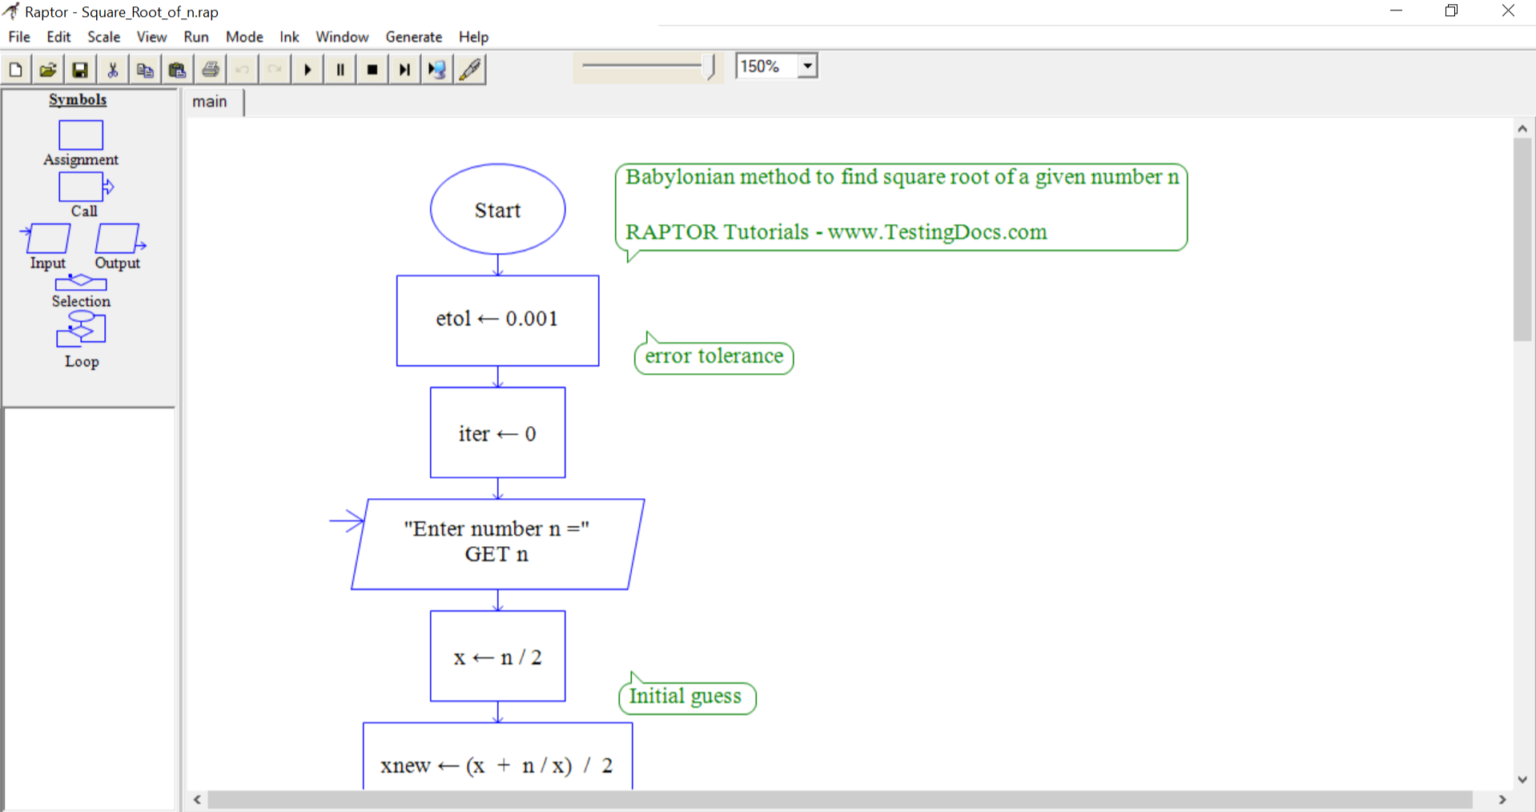The width and height of the screenshot is (1536, 812).
Task: Create a new flowchart file
Action: (15, 68)
